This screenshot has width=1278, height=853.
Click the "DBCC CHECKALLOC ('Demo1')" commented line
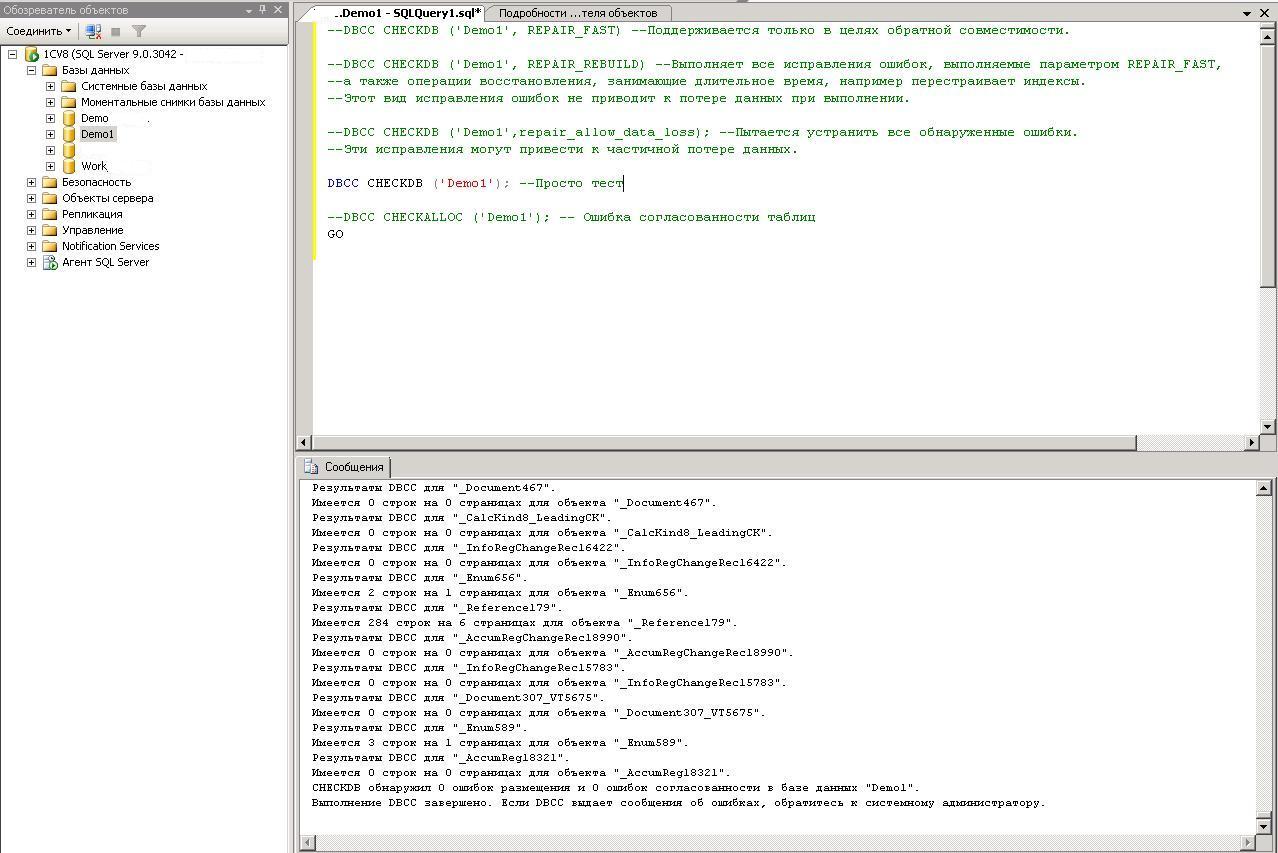tap(571, 217)
